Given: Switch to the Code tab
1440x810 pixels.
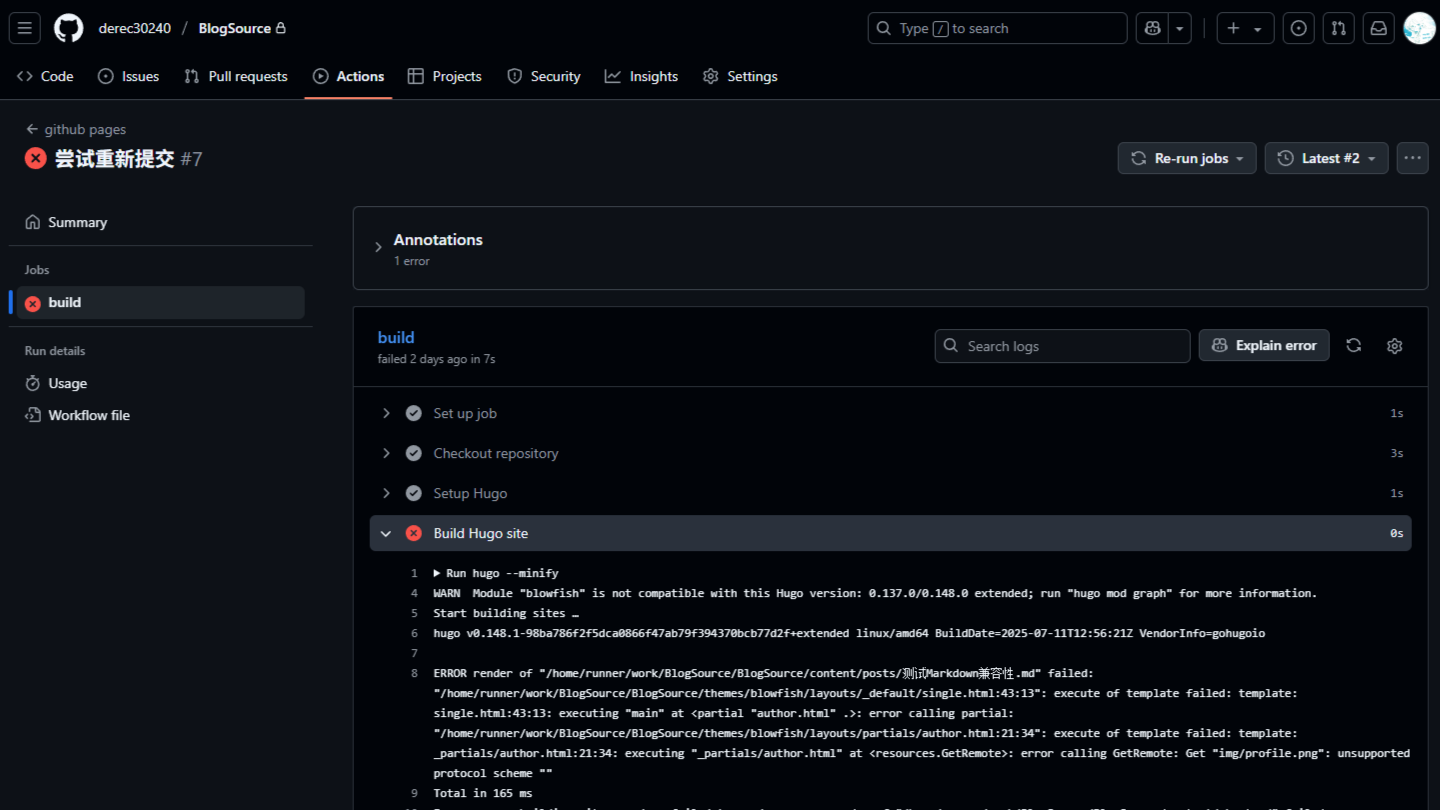Looking at the screenshot, I should (x=46, y=76).
